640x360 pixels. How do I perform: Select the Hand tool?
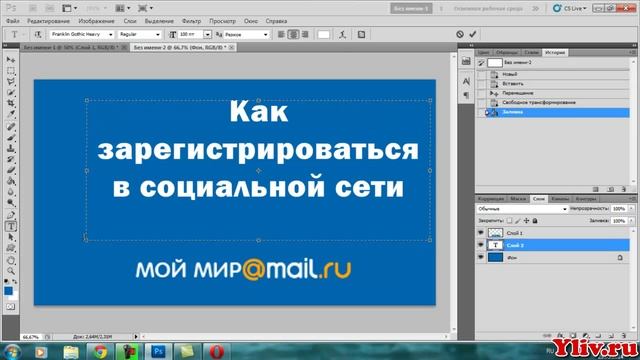point(11,260)
